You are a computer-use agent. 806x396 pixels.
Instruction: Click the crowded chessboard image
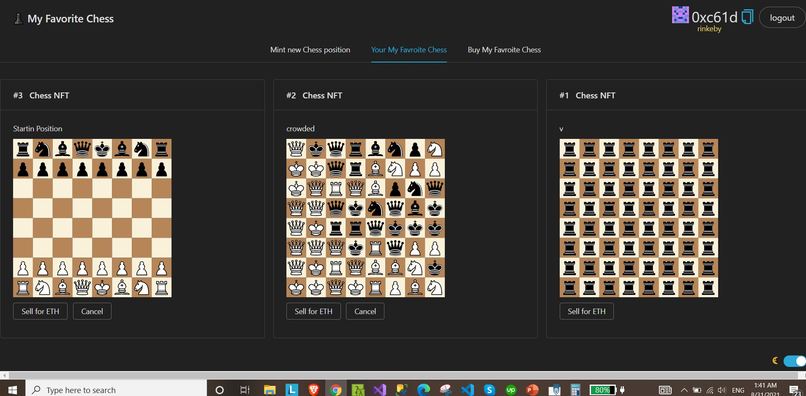(365, 218)
